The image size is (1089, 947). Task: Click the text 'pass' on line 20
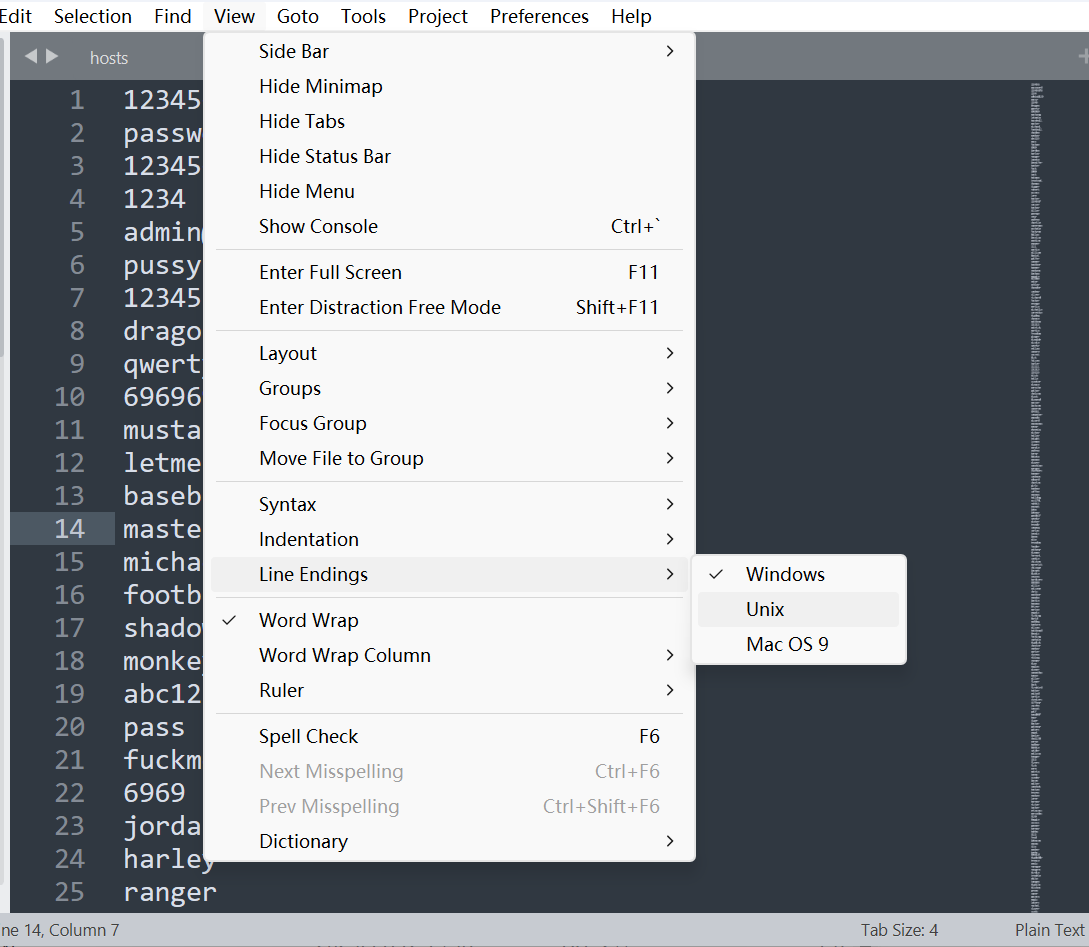(154, 727)
